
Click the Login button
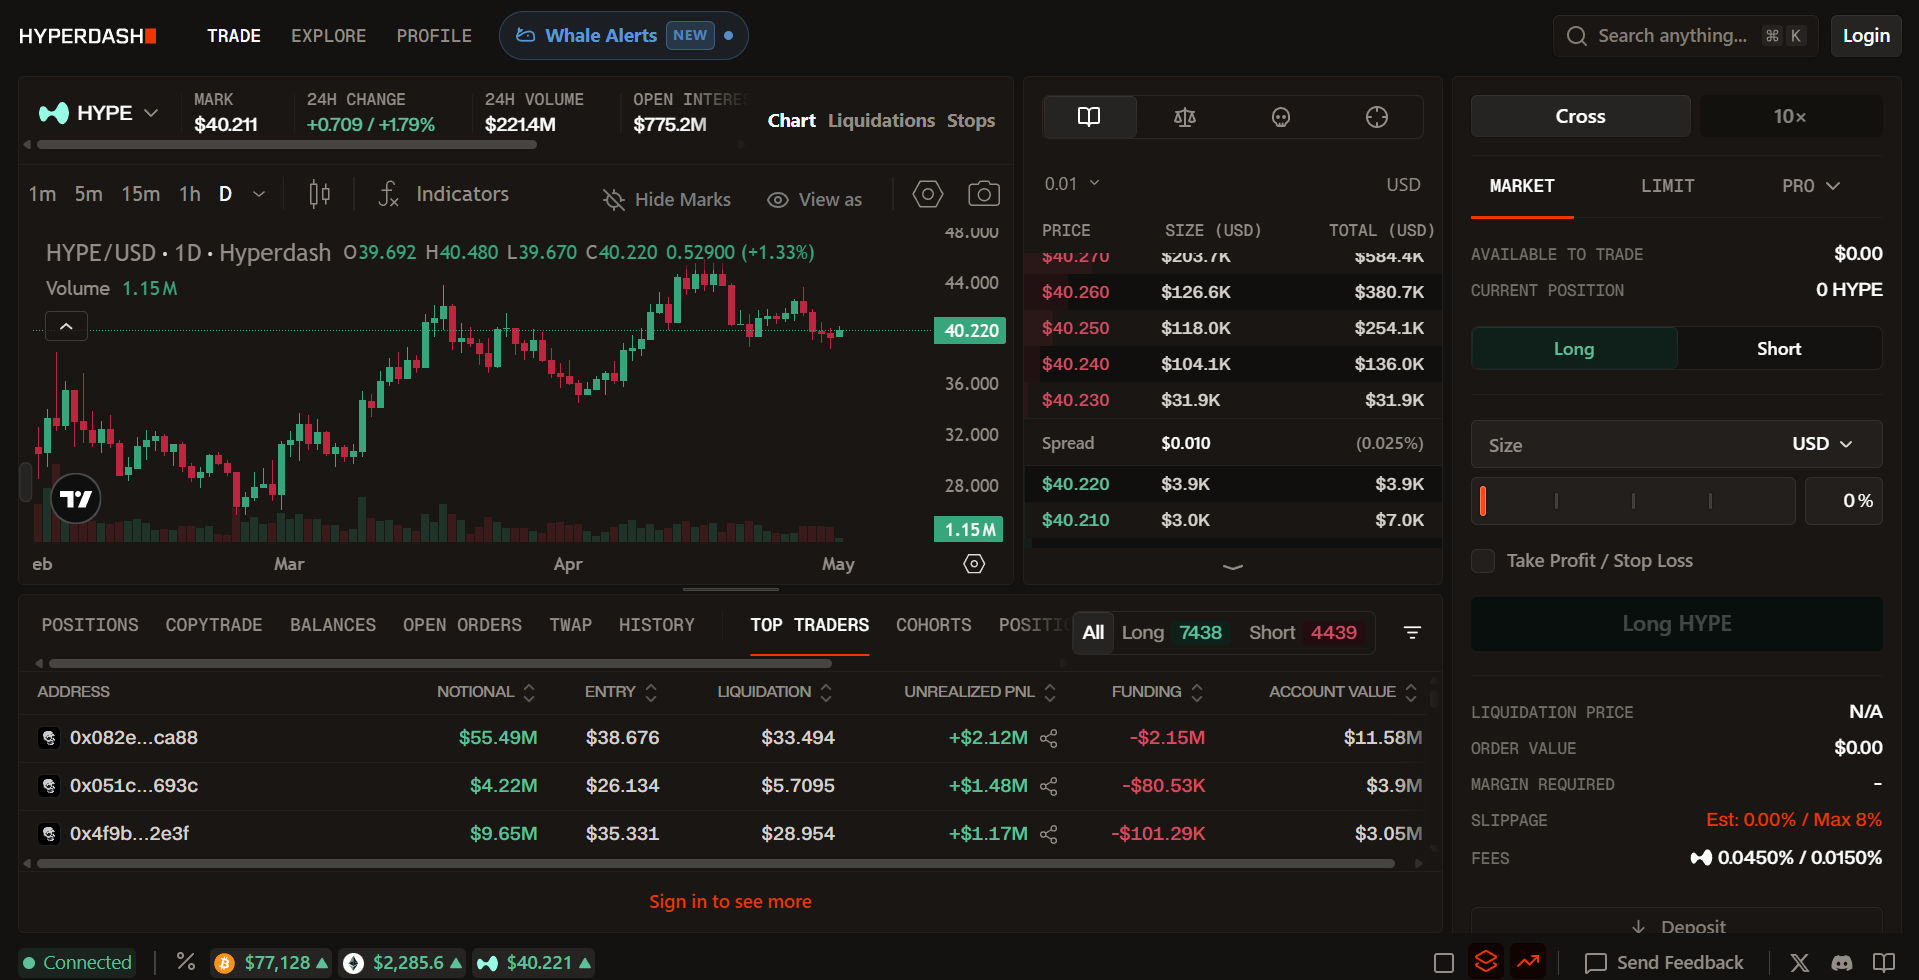click(1866, 36)
